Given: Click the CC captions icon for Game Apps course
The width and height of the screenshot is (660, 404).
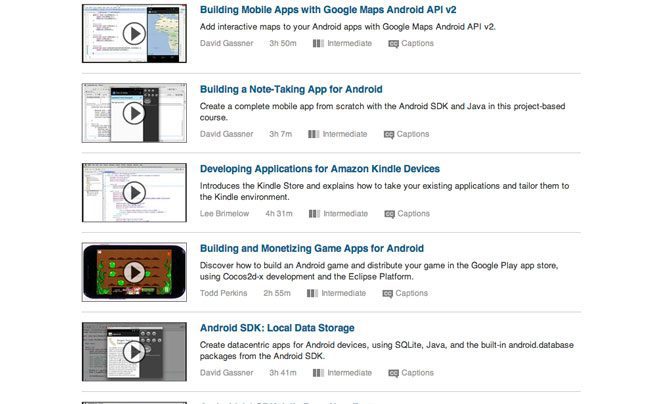Looking at the screenshot, I should [387, 294].
